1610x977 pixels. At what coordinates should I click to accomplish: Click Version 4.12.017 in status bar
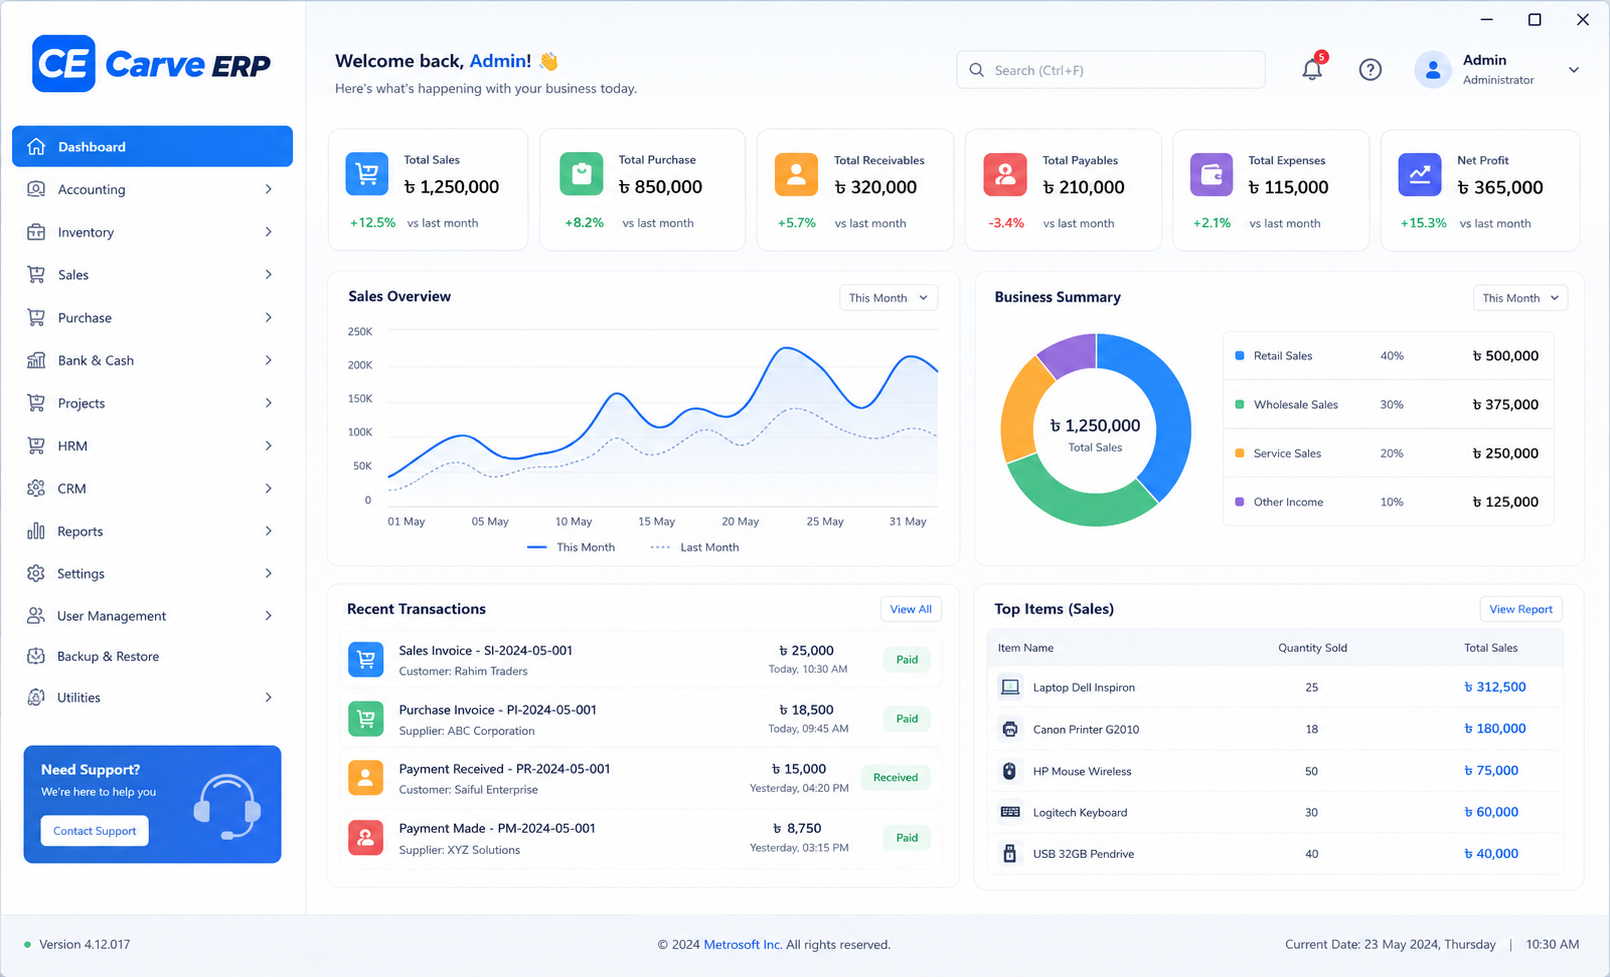pos(85,944)
